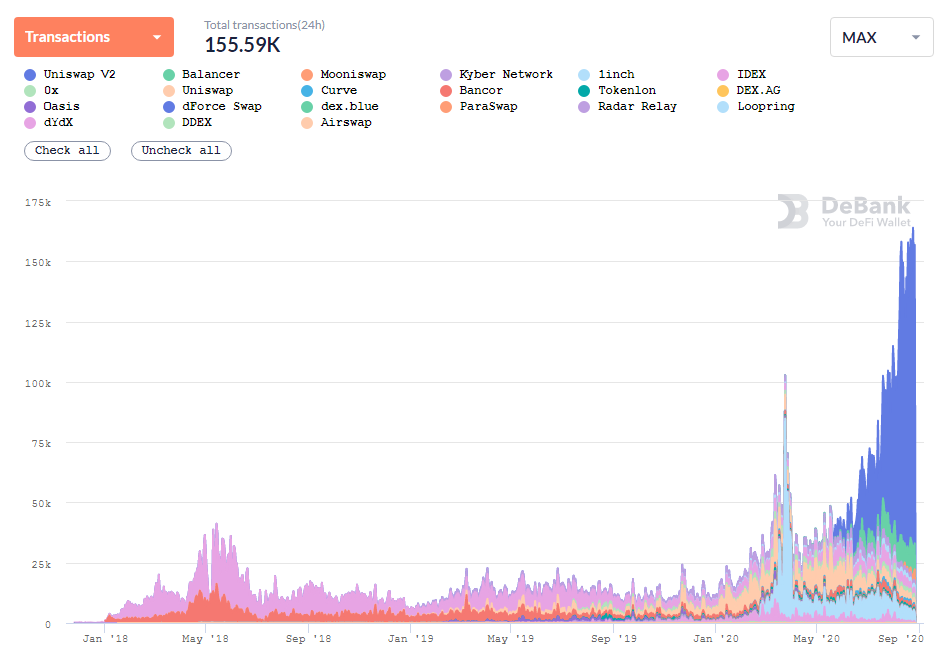Toggle the Airswap legend entry
The image size is (942, 664).
336,123
